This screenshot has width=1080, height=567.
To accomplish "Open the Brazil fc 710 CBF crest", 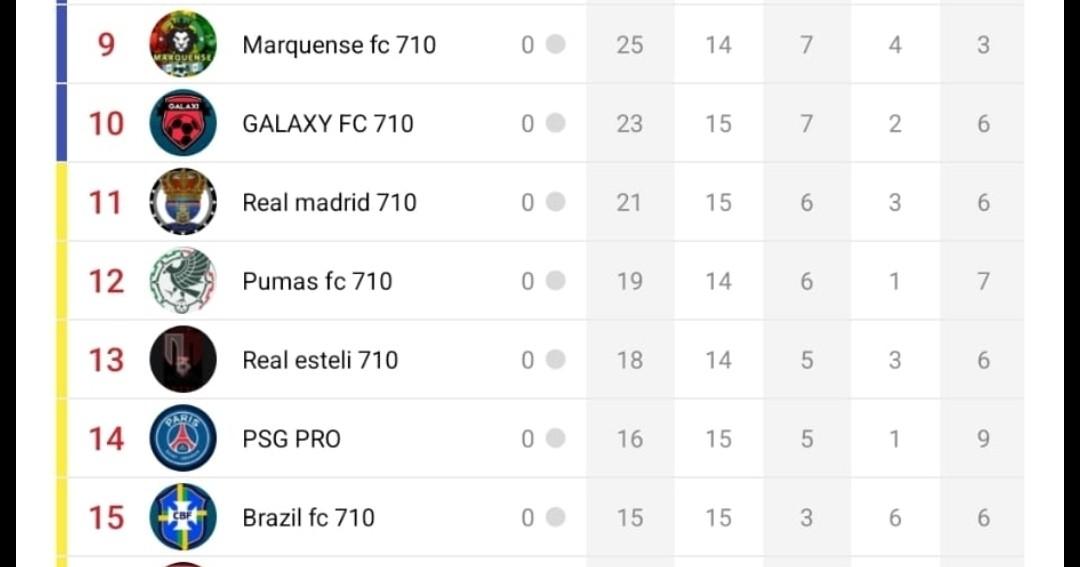I will 183,517.
